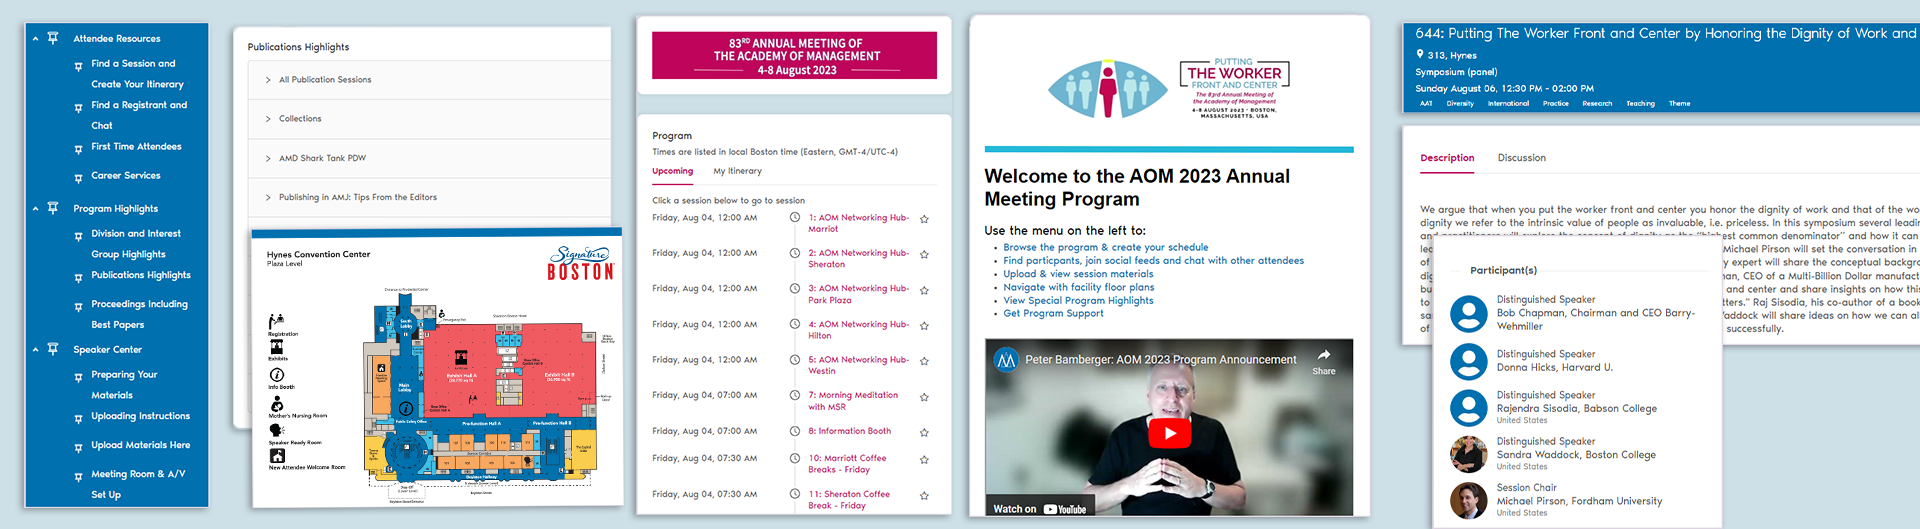The width and height of the screenshot is (1920, 529).
Task: Click 83rd Annual Meeting banner
Action: click(794, 56)
